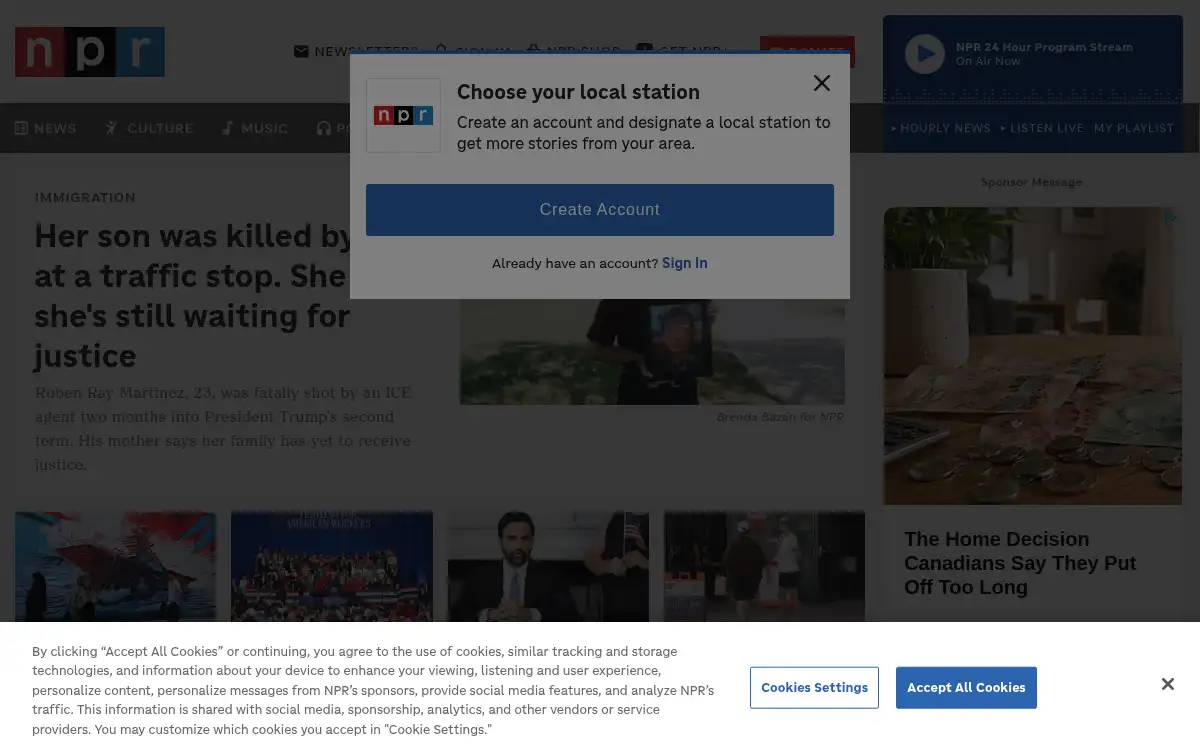Click the AdChoices icon on the ad

pyautogui.click(x=1172, y=217)
